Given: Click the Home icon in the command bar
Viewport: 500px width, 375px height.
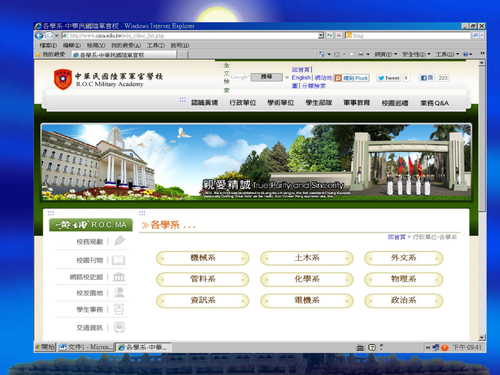Looking at the screenshot, I should click(322, 54).
